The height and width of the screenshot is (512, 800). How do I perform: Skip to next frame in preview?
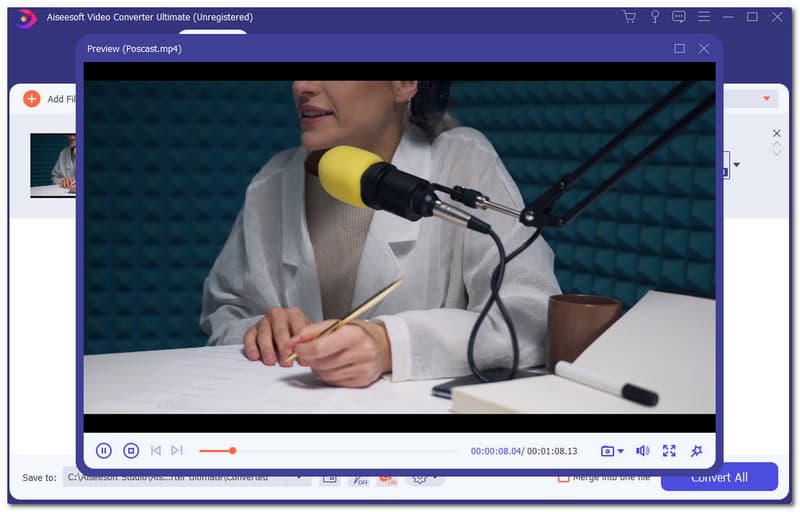pos(177,451)
